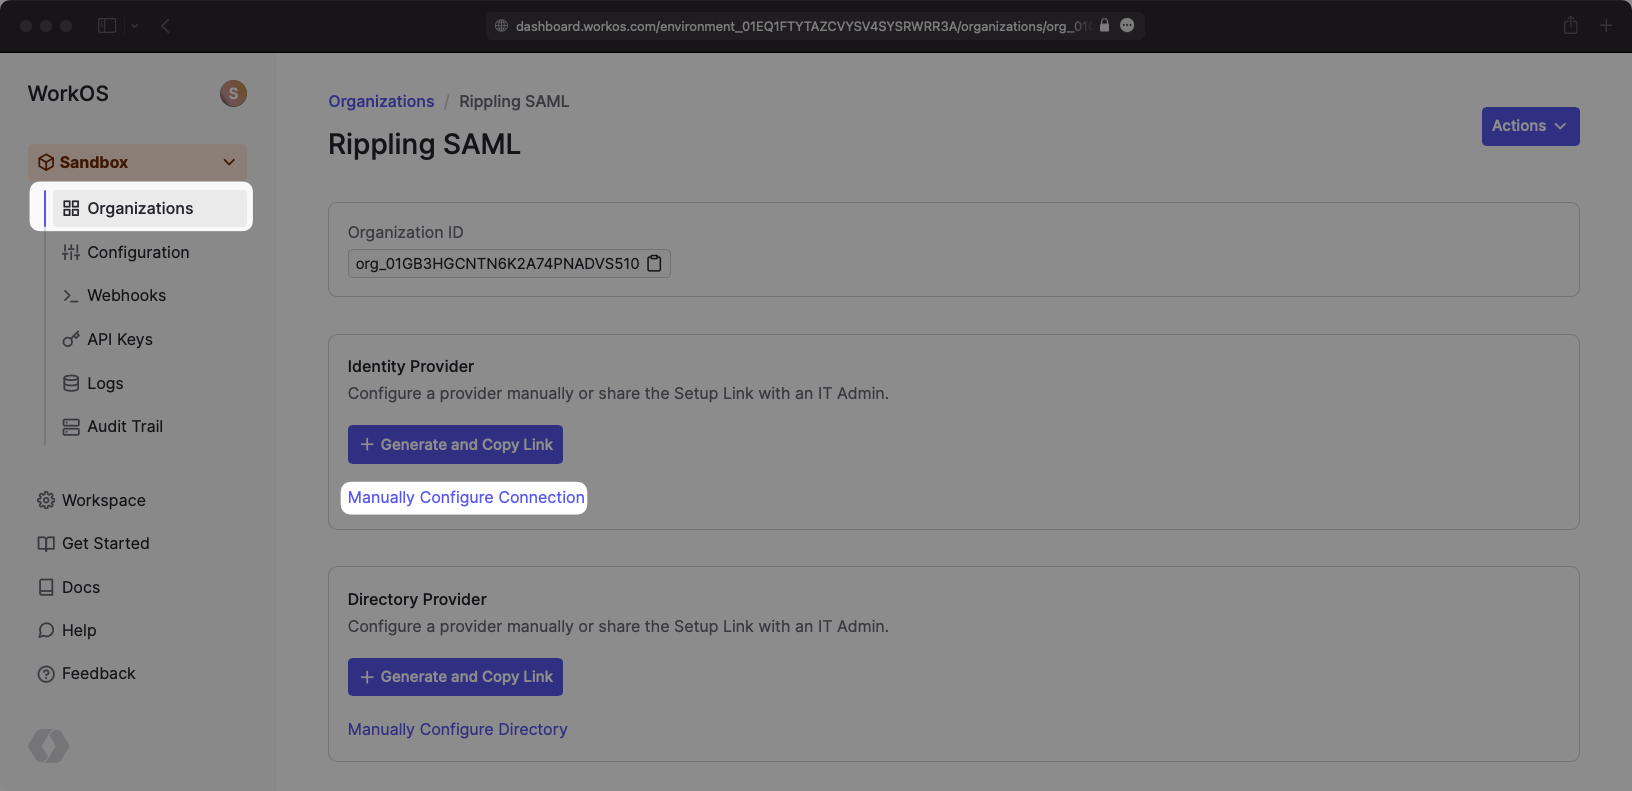This screenshot has height=791, width=1632.
Task: Expand the Sandbox environment dropdown
Action: [229, 163]
